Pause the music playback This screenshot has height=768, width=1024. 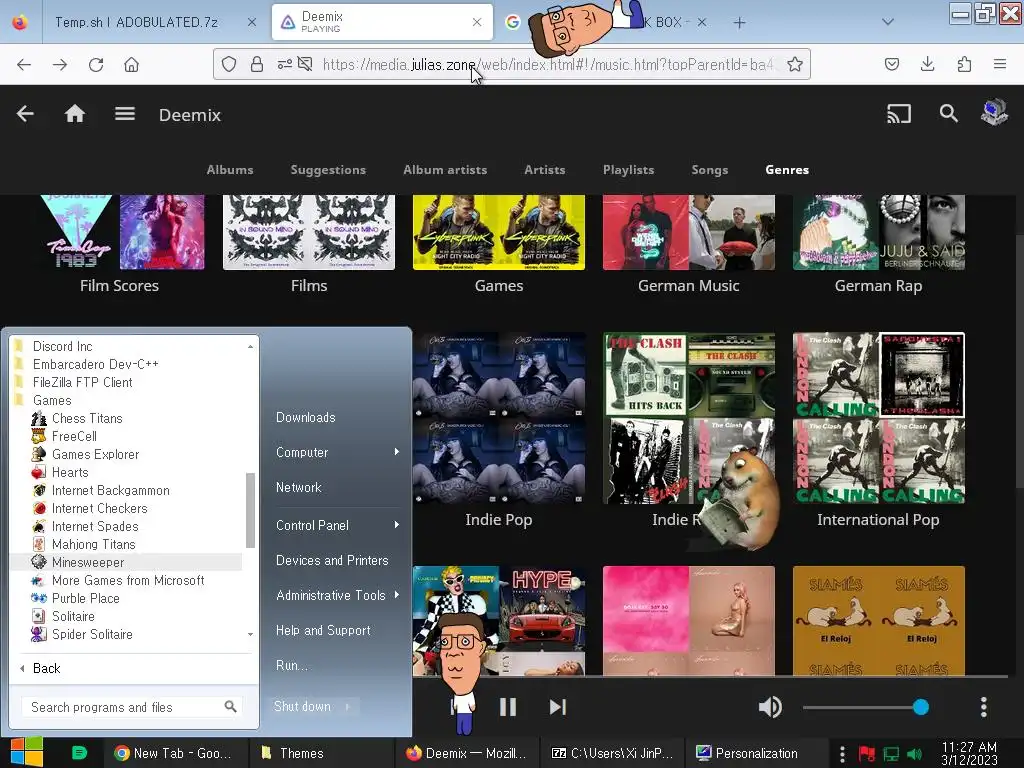tap(507, 707)
